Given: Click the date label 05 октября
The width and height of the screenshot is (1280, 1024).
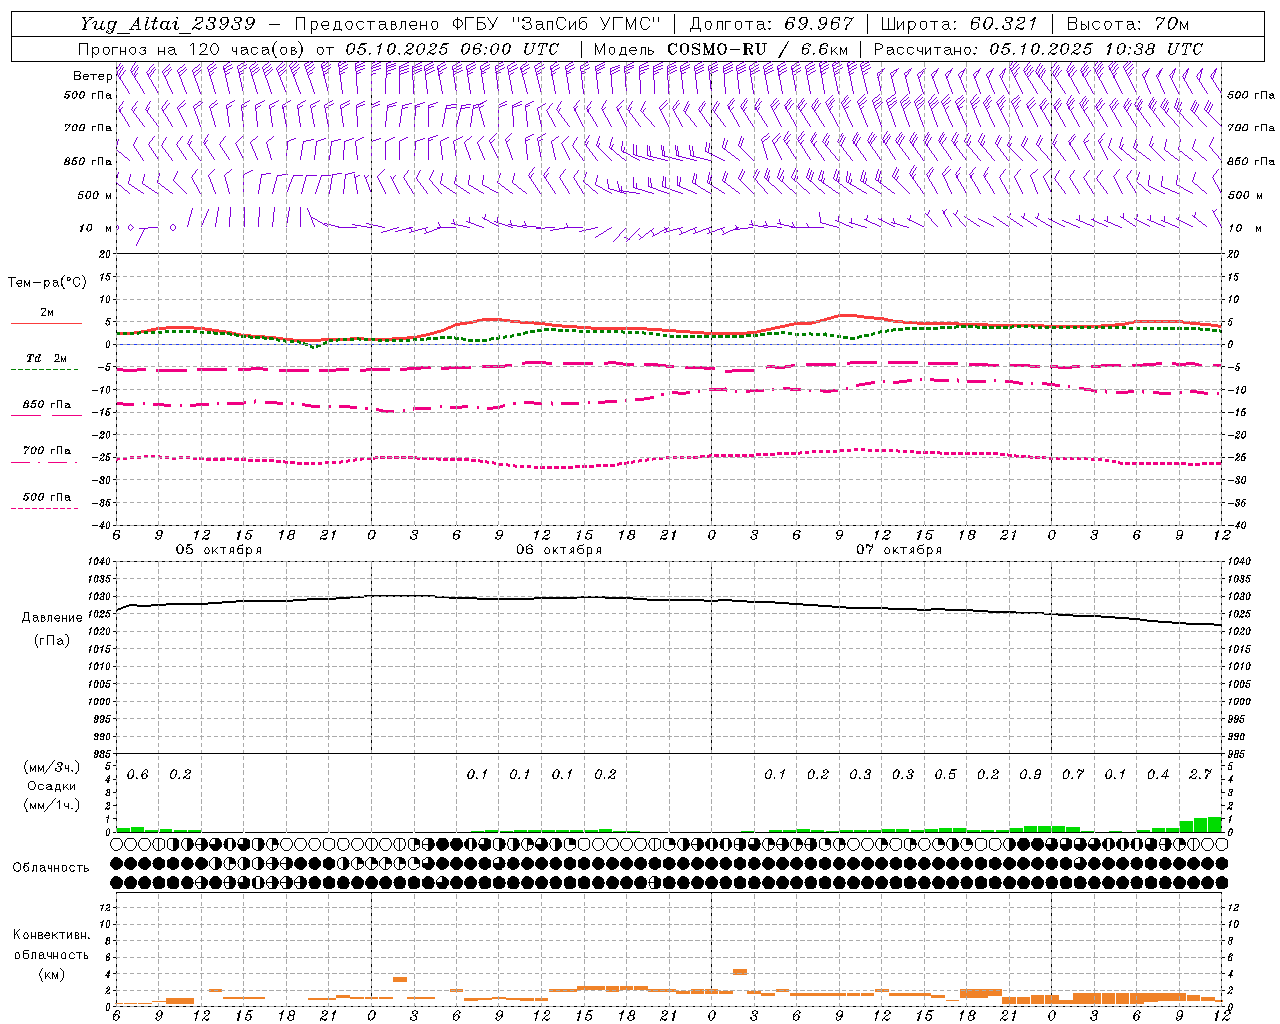Looking at the screenshot, I should pos(218,550).
